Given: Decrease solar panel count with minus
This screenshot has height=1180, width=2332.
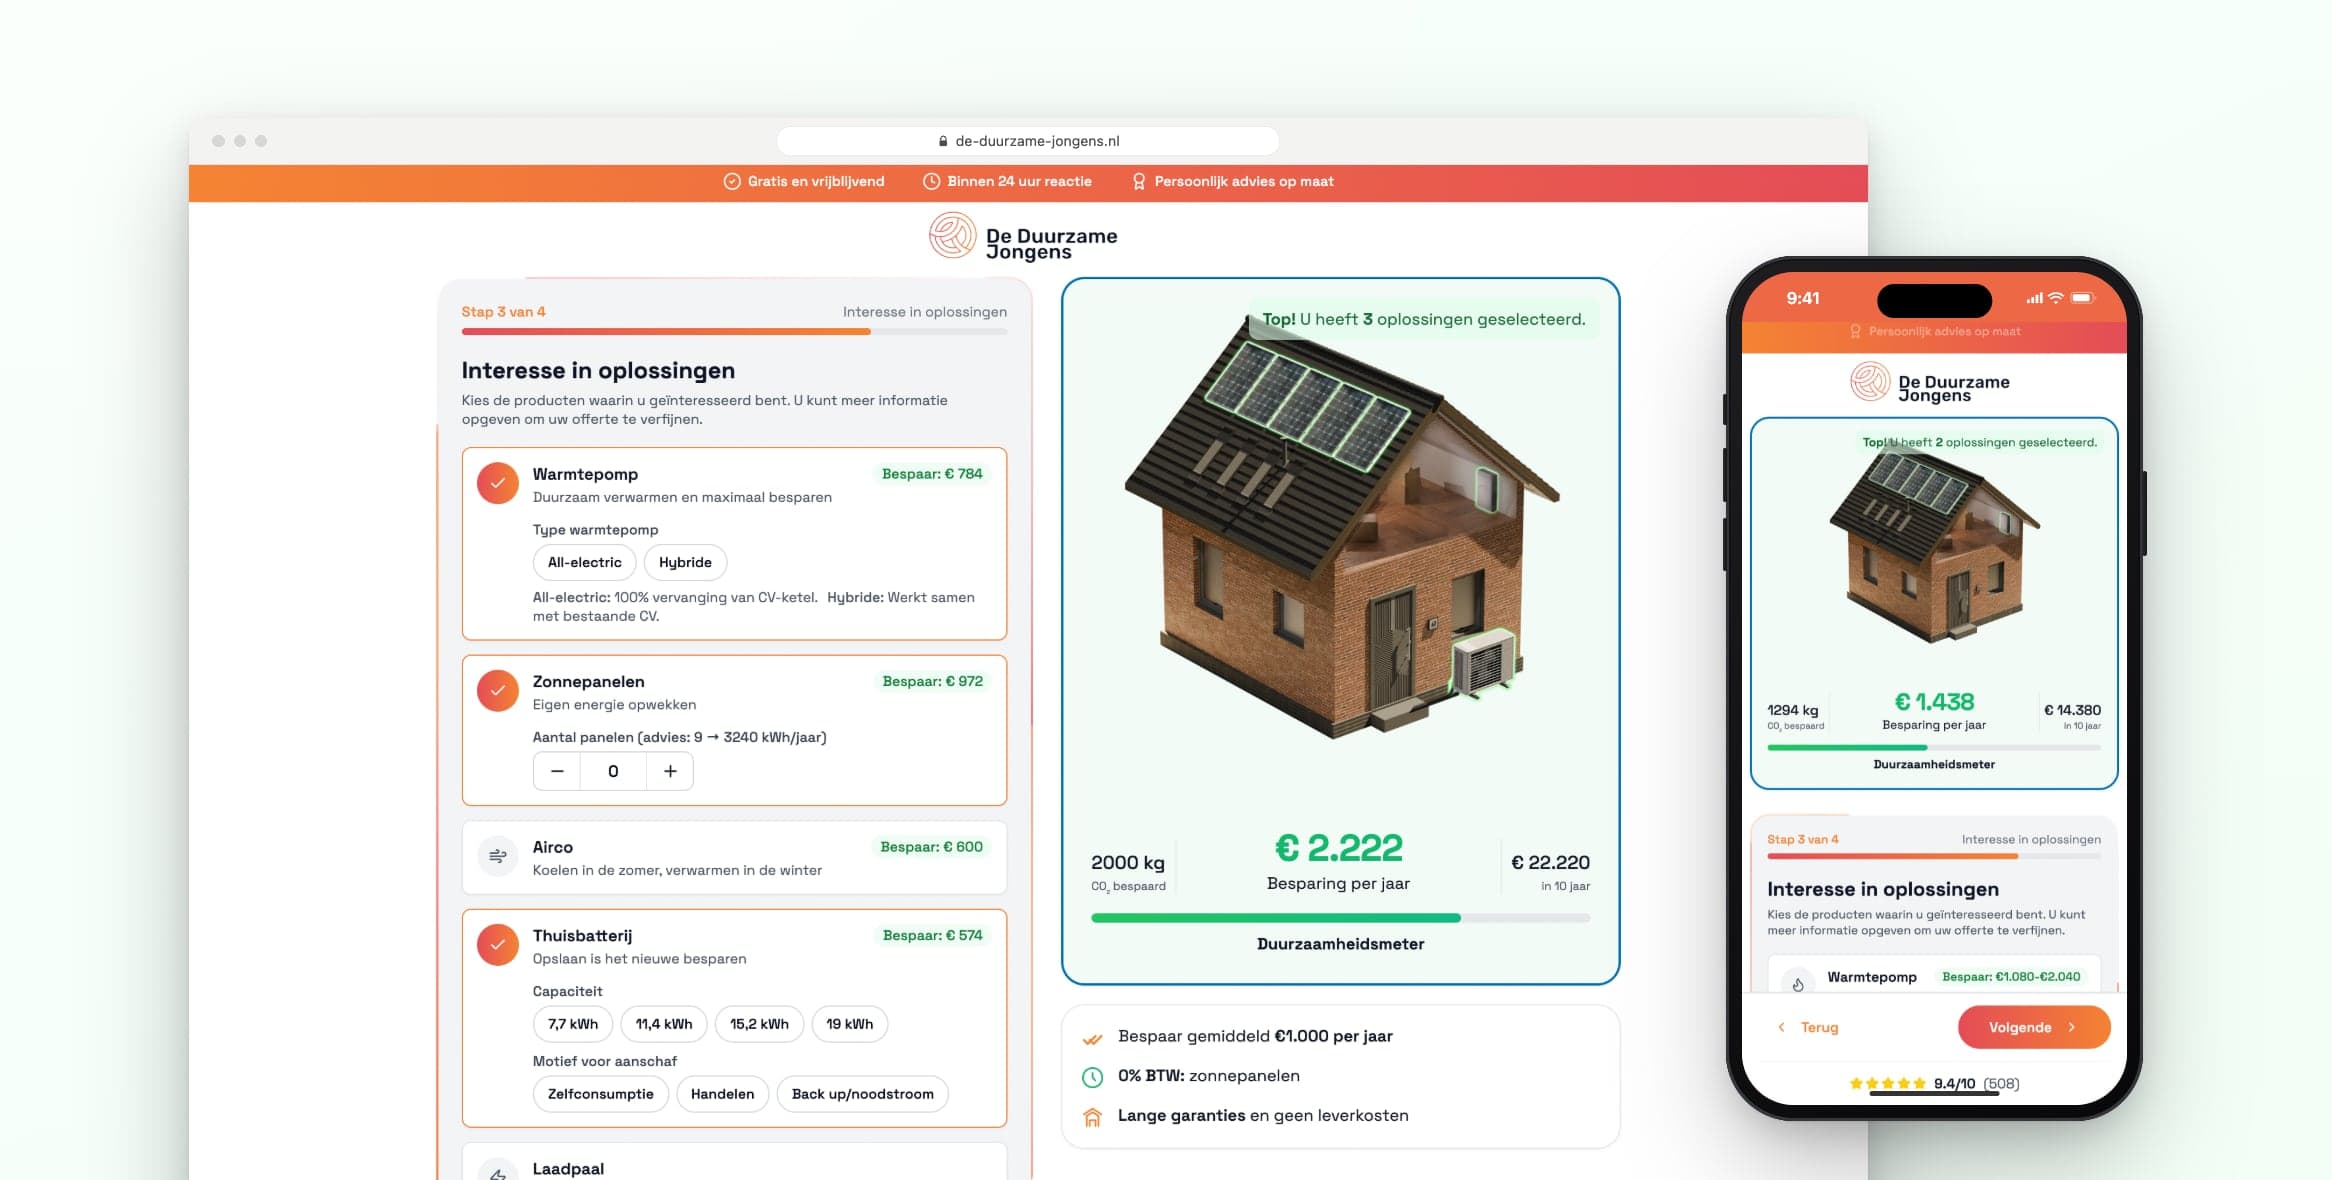Looking at the screenshot, I should click(x=557, y=771).
